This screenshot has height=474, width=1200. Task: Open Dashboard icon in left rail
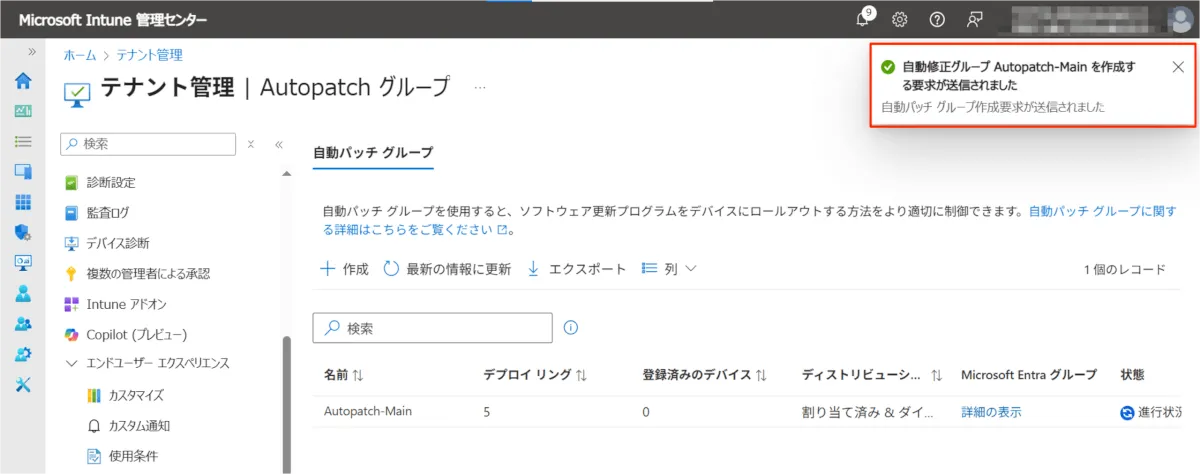coord(23,112)
